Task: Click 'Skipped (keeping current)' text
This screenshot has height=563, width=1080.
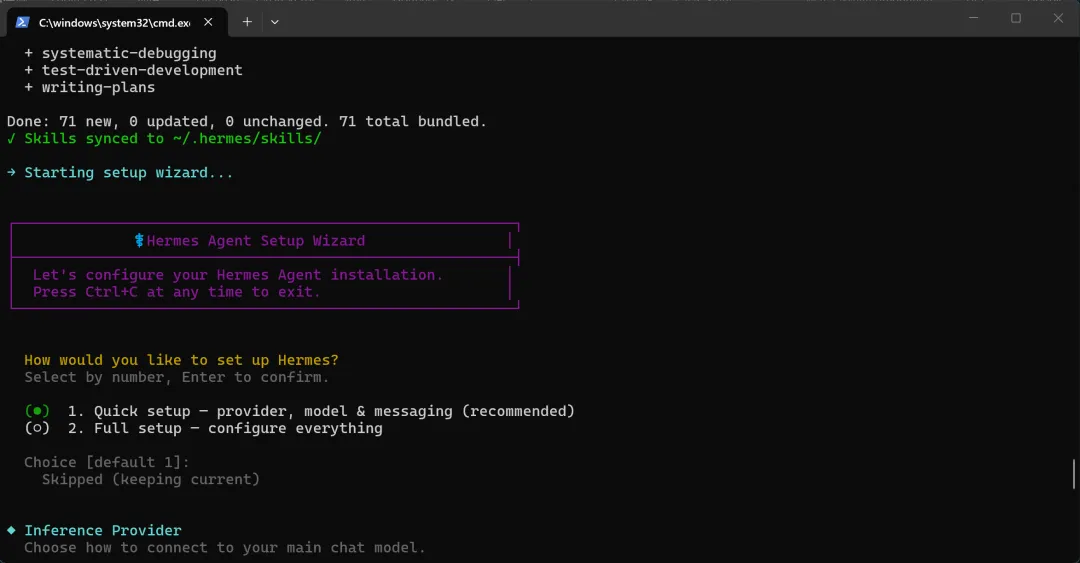Action: tap(151, 480)
